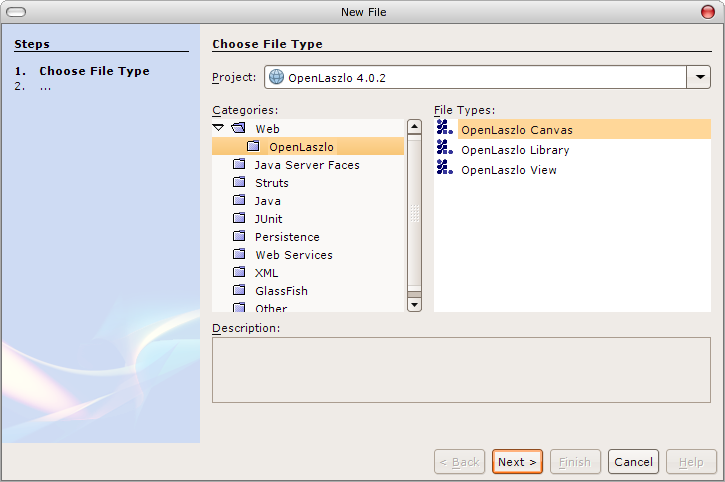Select the GlassFish category
Viewport: 725px width, 482px height.
tap(282, 291)
